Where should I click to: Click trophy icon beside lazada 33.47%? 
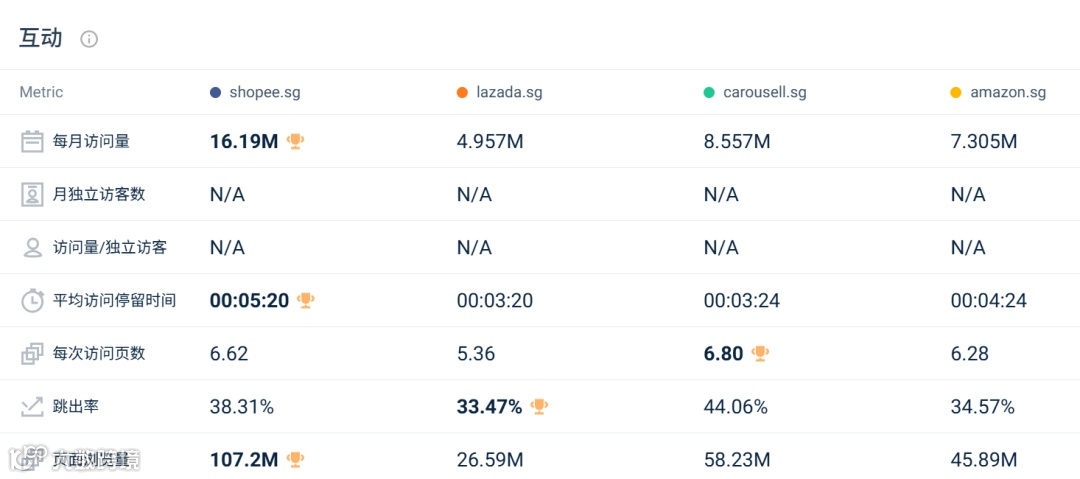coord(539,406)
